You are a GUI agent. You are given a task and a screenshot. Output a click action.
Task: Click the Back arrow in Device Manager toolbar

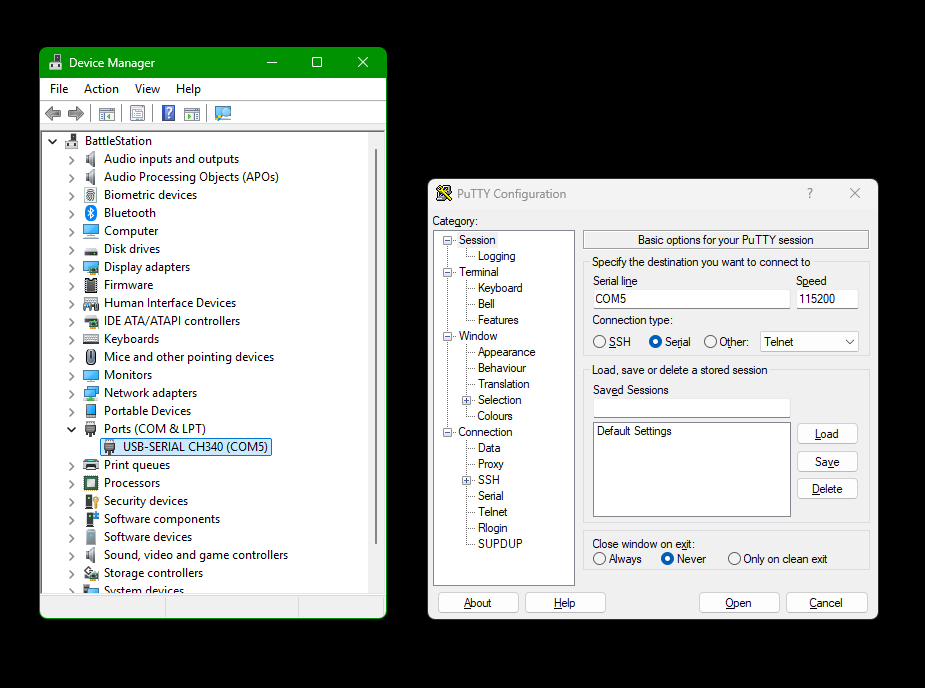[x=53, y=113]
